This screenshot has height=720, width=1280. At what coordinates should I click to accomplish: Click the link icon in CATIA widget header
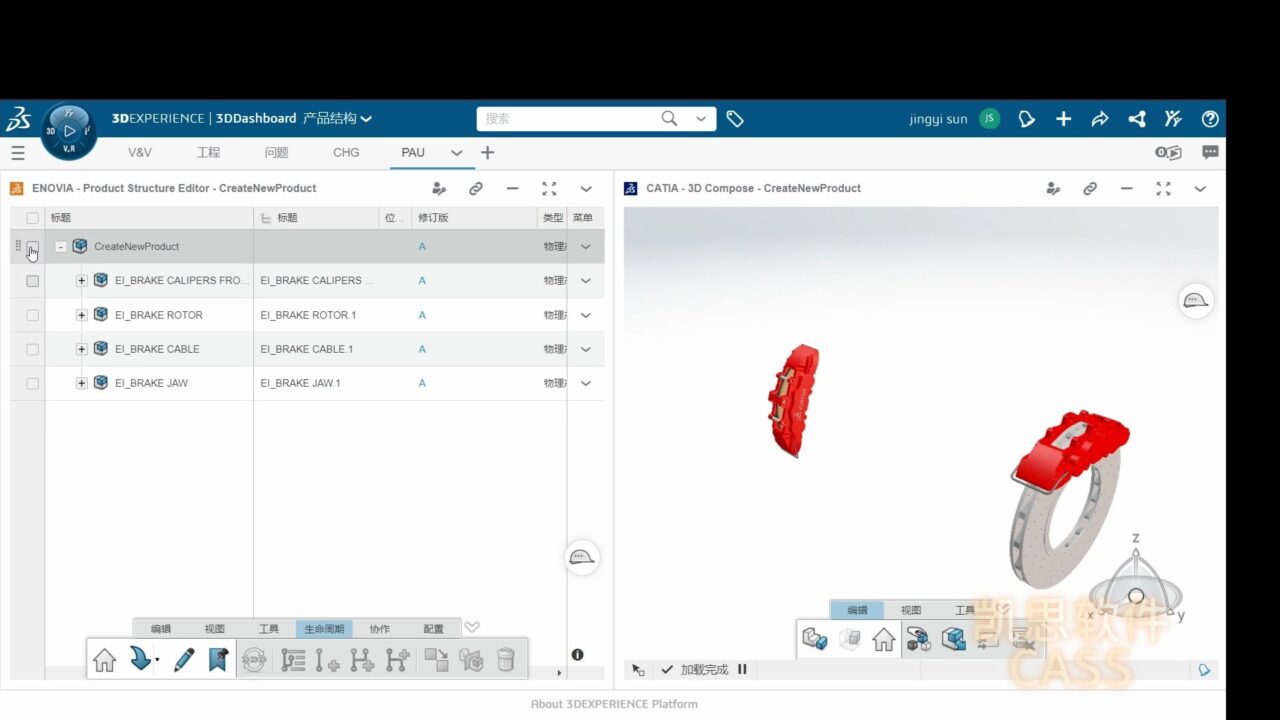point(1090,188)
